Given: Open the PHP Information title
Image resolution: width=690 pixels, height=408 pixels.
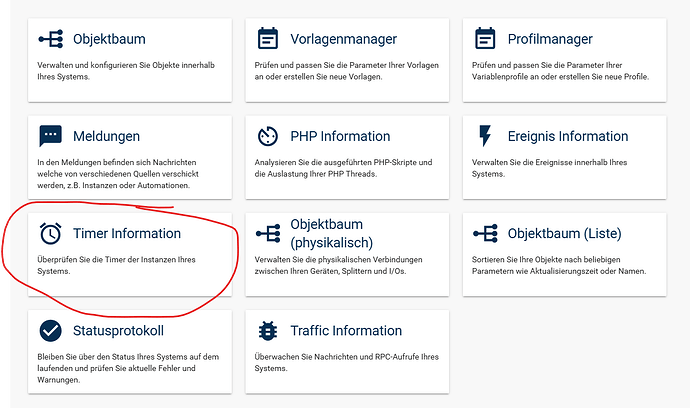Looking at the screenshot, I should coord(340,136).
